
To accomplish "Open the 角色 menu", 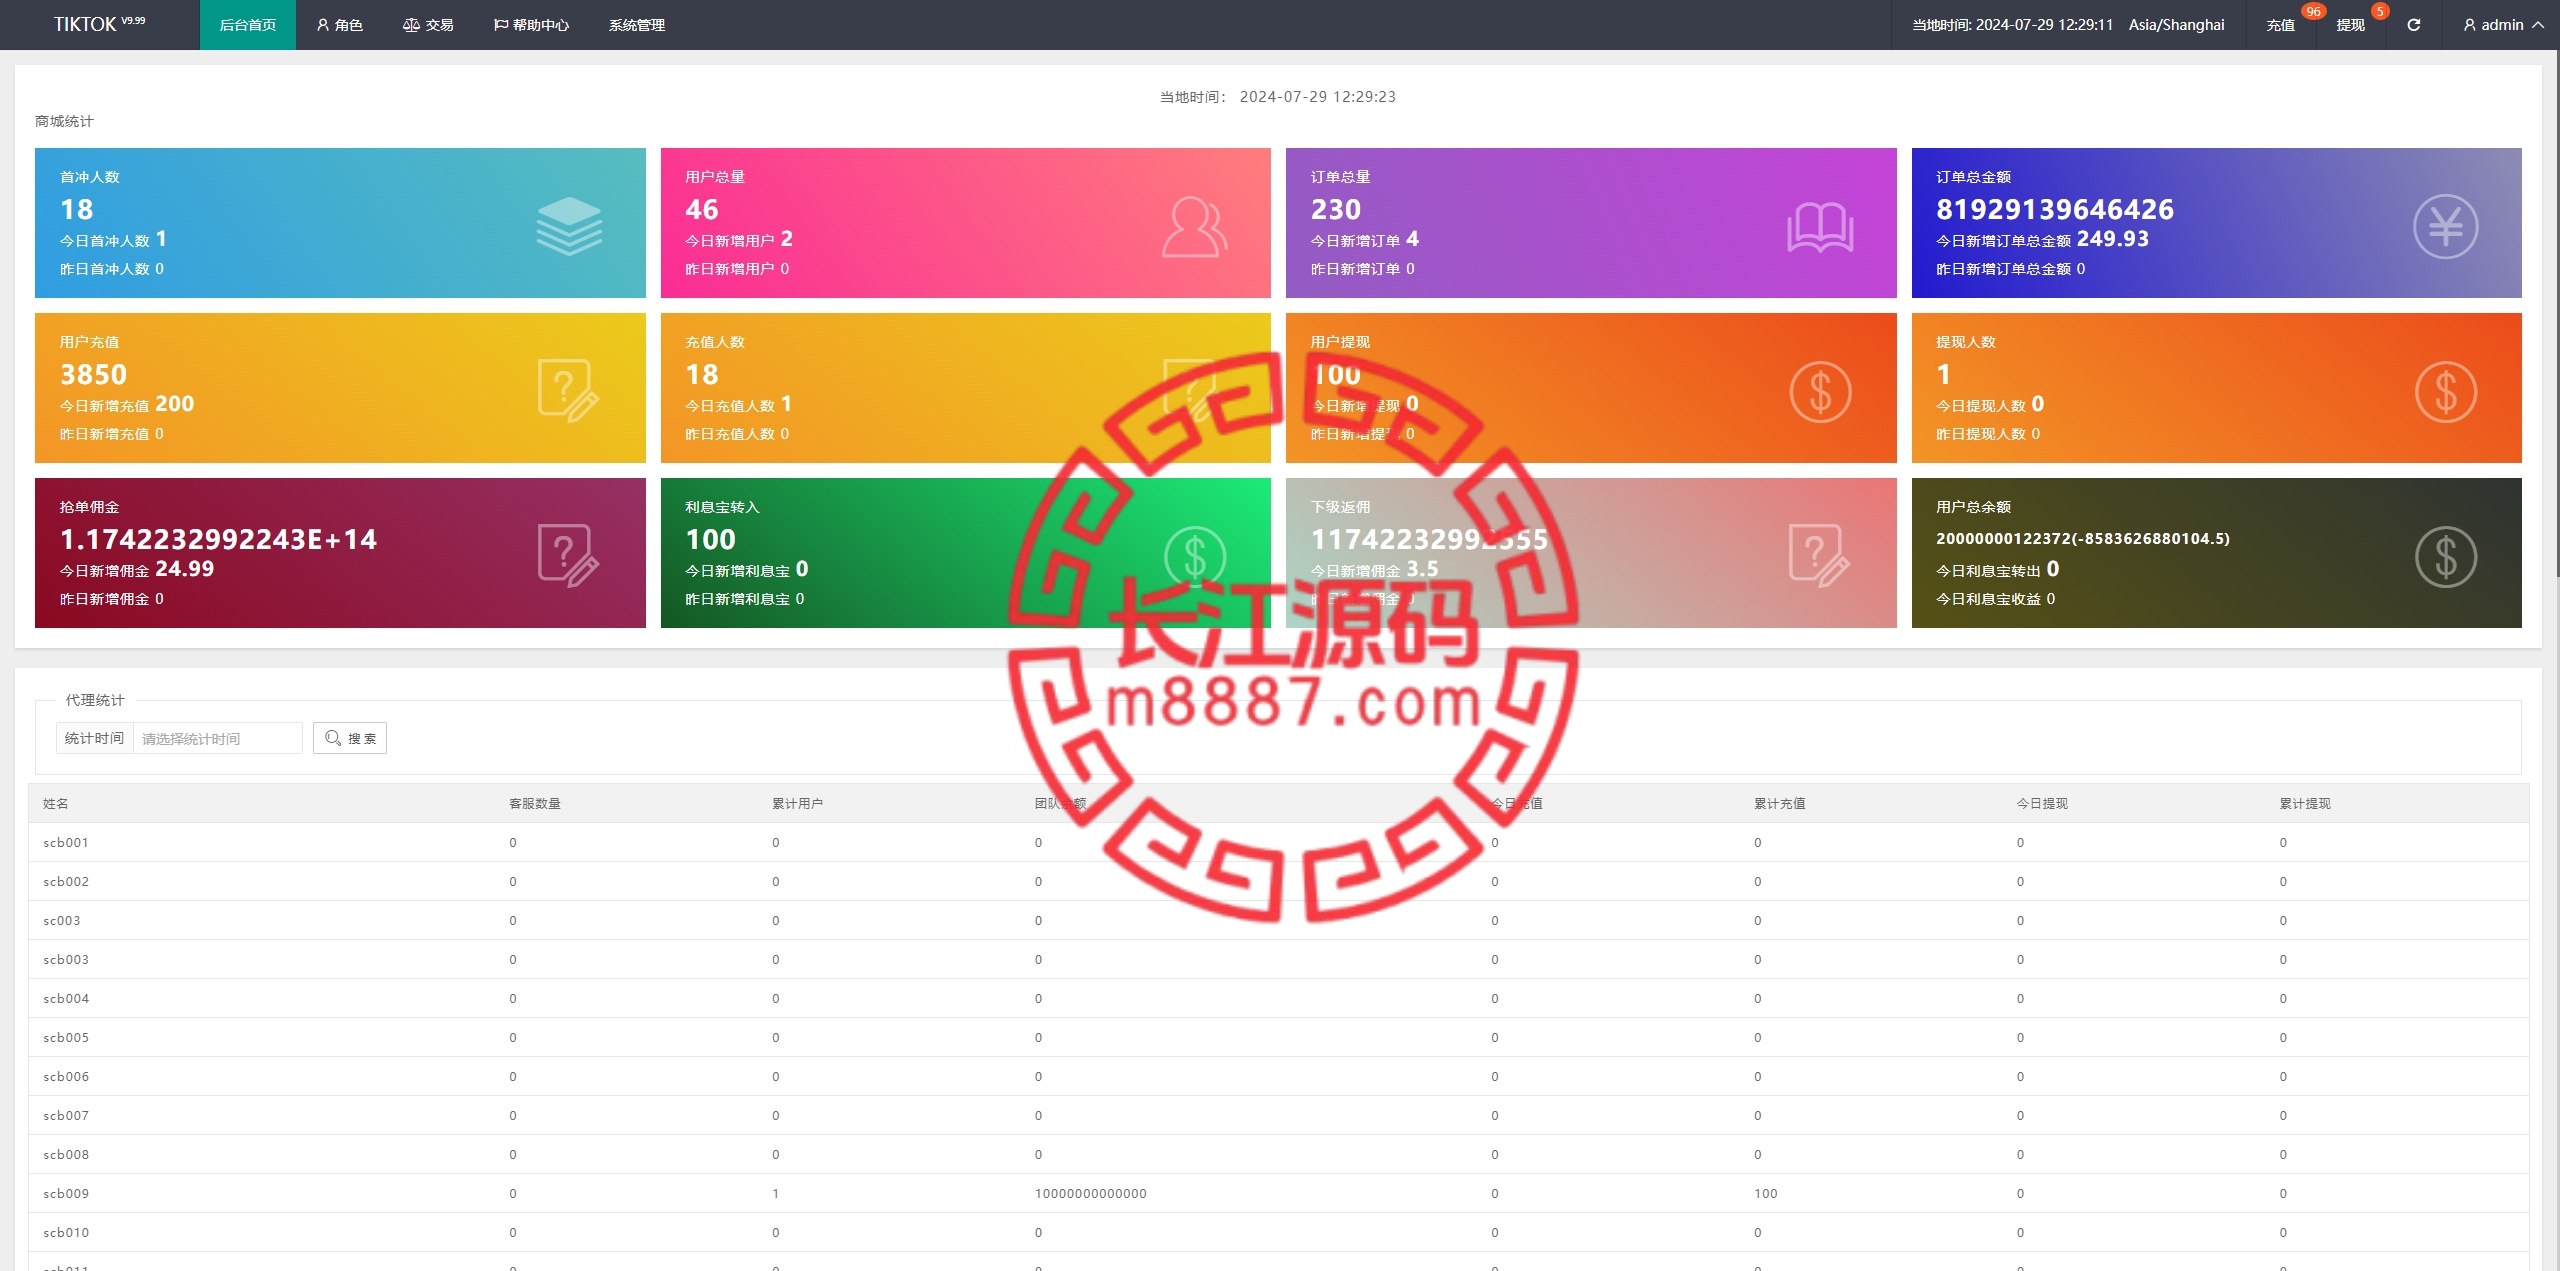I will [340, 25].
